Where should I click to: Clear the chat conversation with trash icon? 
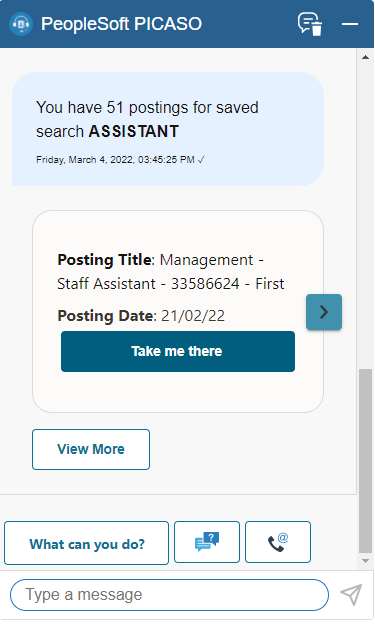(310, 24)
